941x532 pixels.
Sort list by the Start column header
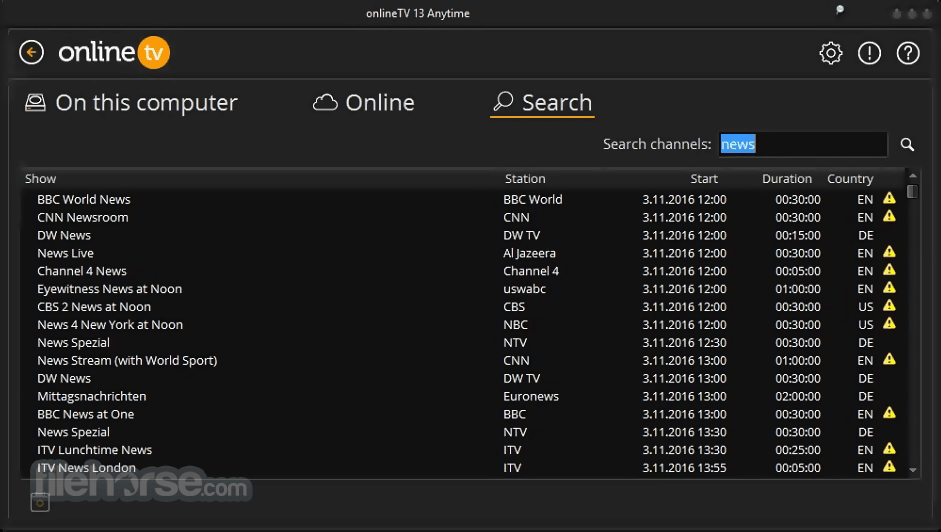(704, 178)
